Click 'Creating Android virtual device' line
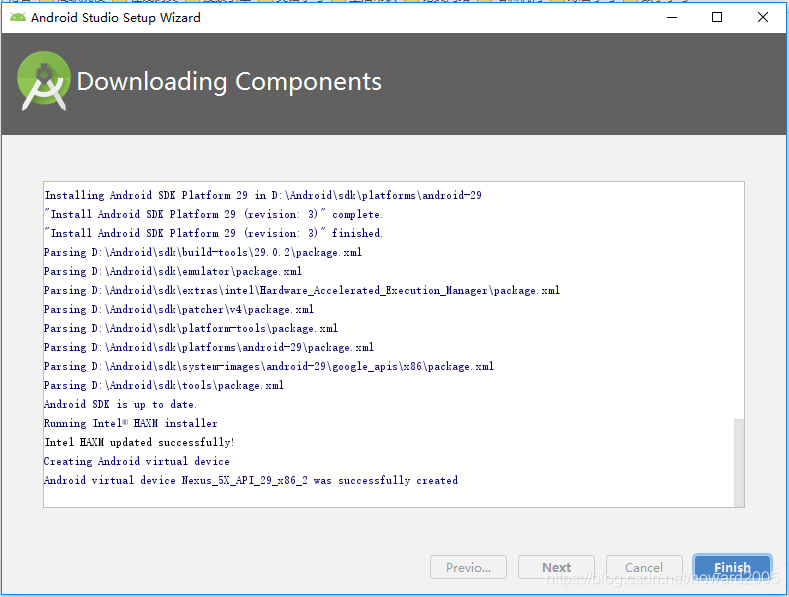Viewport: 789px width, 597px height. click(136, 462)
